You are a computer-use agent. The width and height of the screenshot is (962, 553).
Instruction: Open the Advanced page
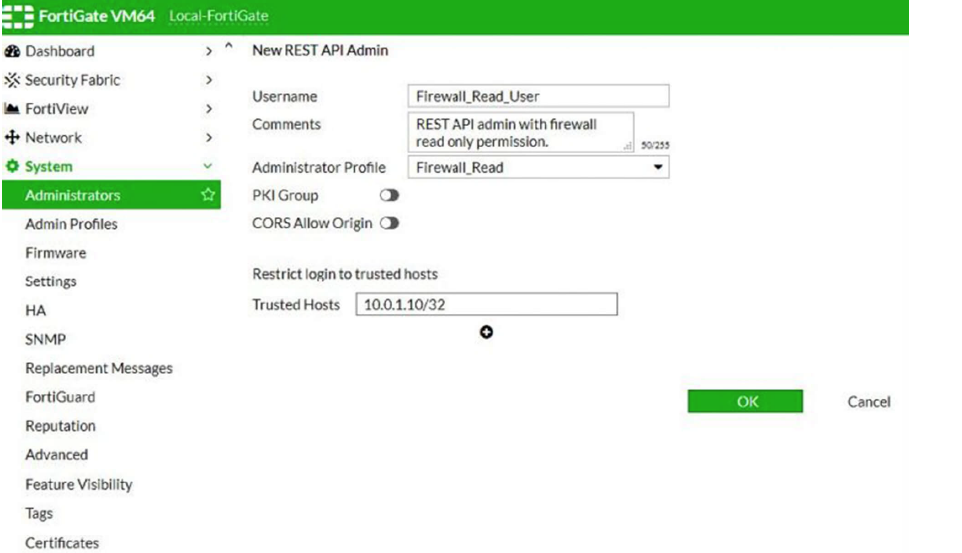(56, 455)
